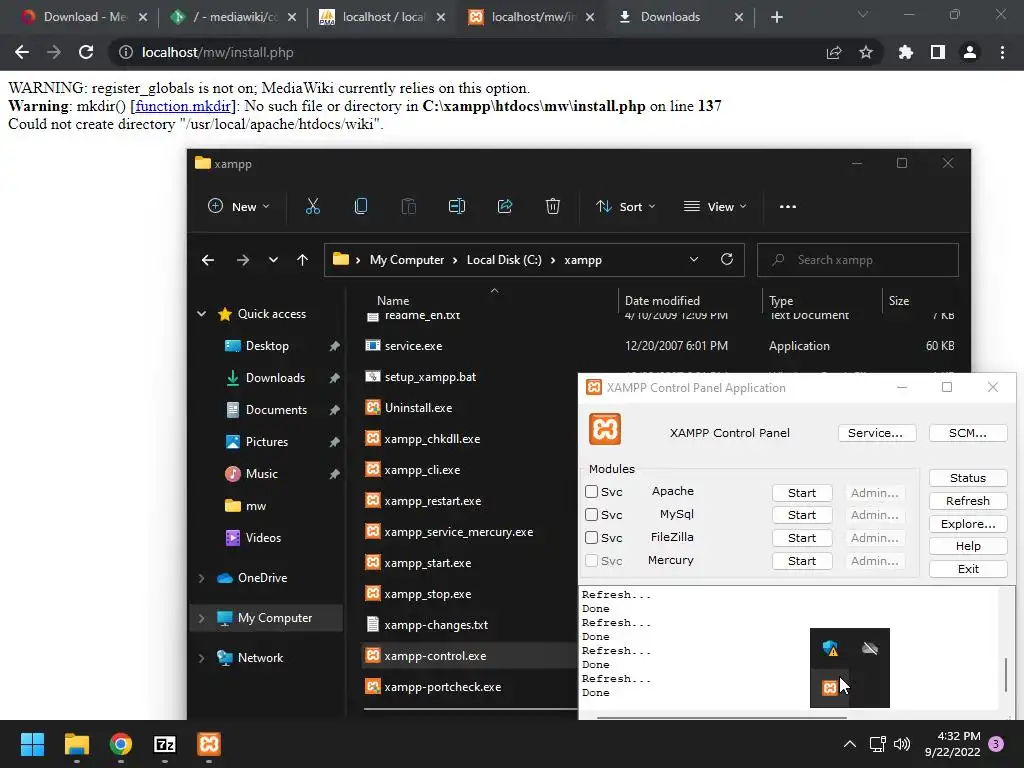The width and height of the screenshot is (1024, 768).
Task: Switch to the Download - Me browser tab
Action: tap(84, 17)
